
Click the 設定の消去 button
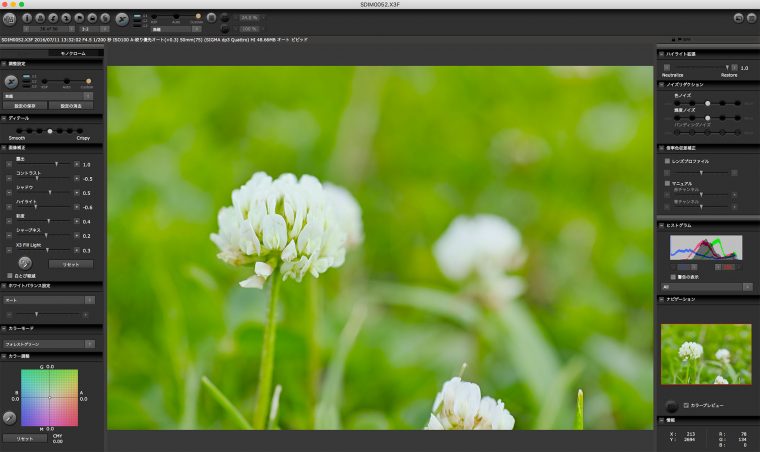[x=71, y=106]
